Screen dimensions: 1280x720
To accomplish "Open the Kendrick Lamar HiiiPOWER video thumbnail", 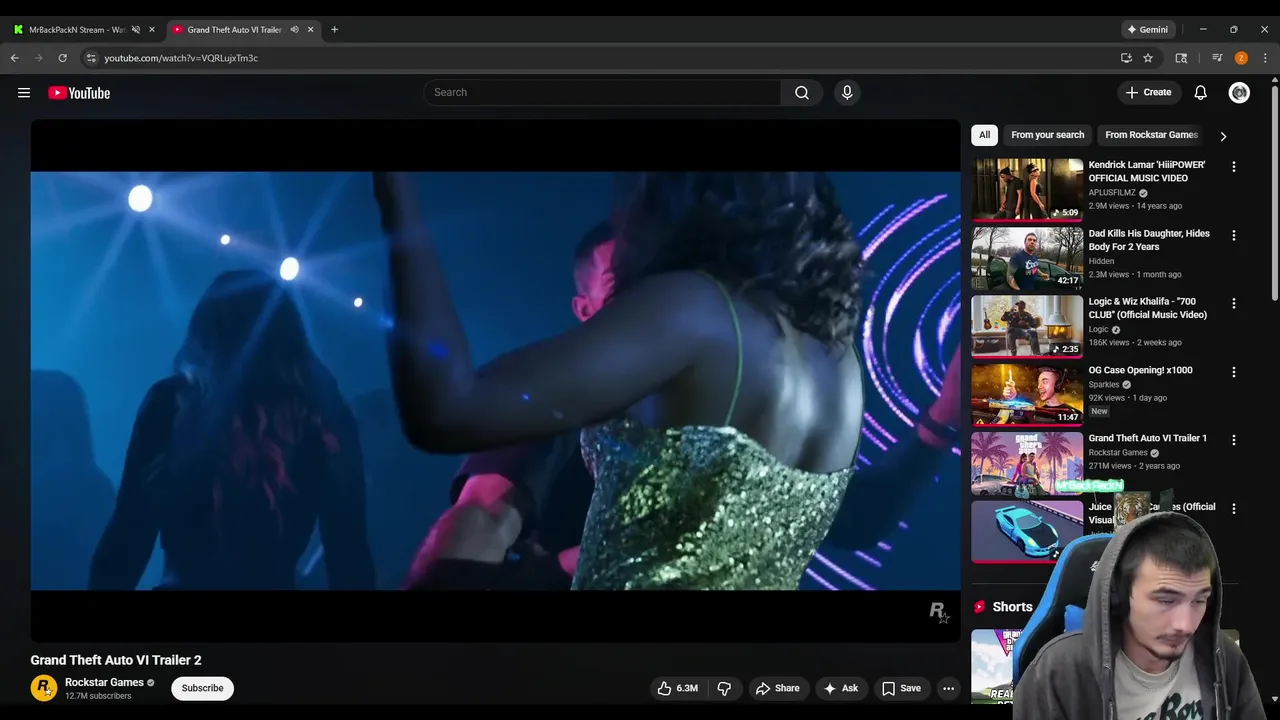I will [1027, 189].
